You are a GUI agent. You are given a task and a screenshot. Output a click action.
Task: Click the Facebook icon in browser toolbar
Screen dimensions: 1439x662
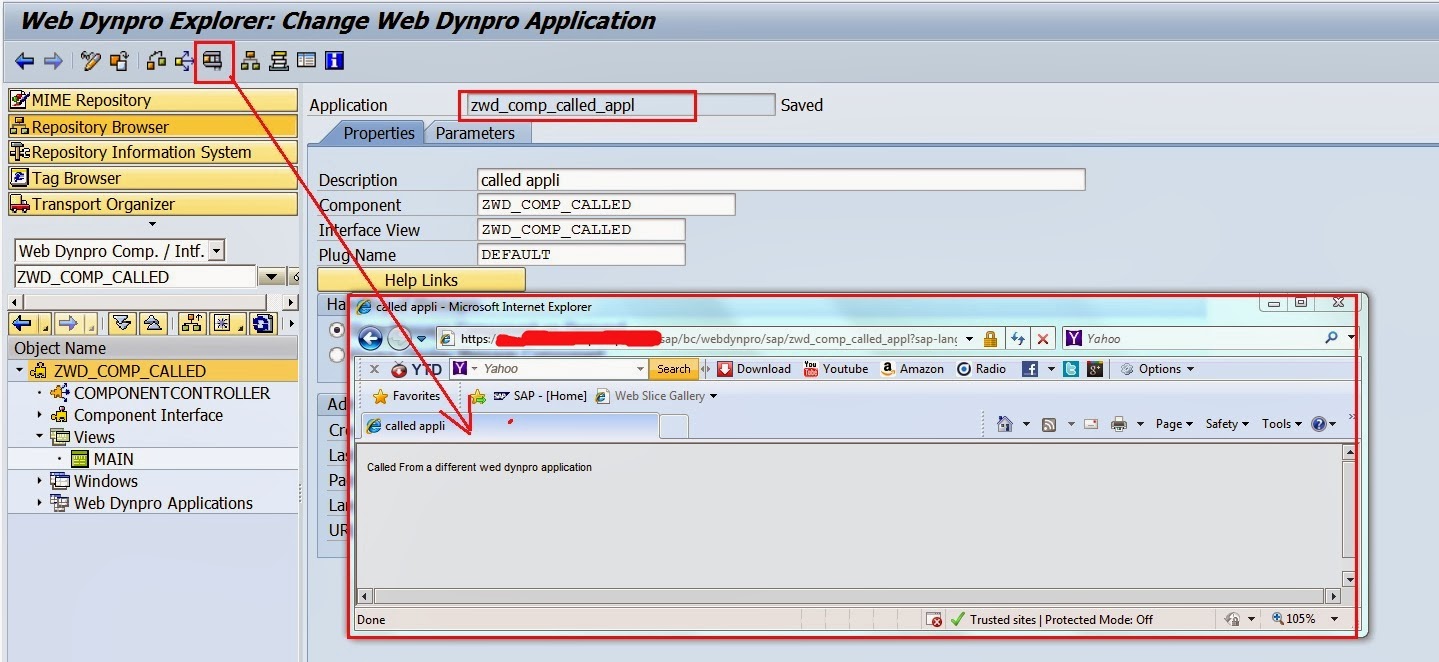[1030, 369]
